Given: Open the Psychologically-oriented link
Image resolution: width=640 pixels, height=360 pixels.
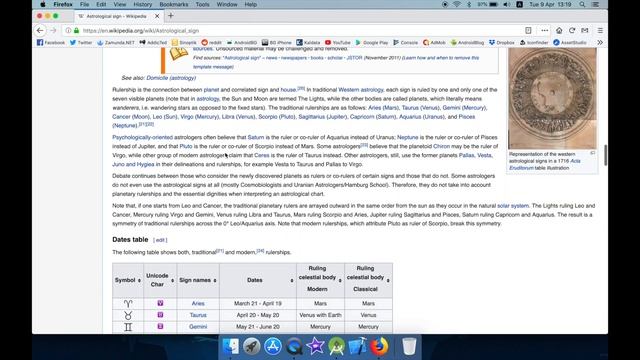Looking at the screenshot, I should (x=142, y=138).
